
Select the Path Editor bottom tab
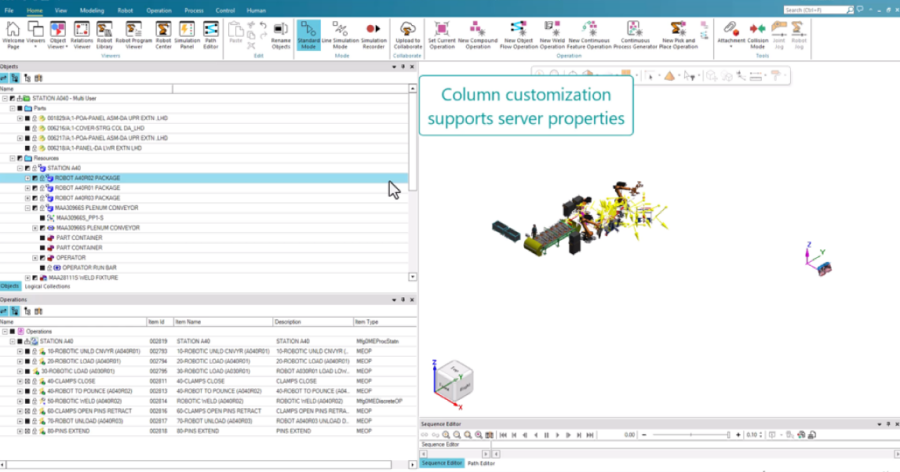point(481,463)
